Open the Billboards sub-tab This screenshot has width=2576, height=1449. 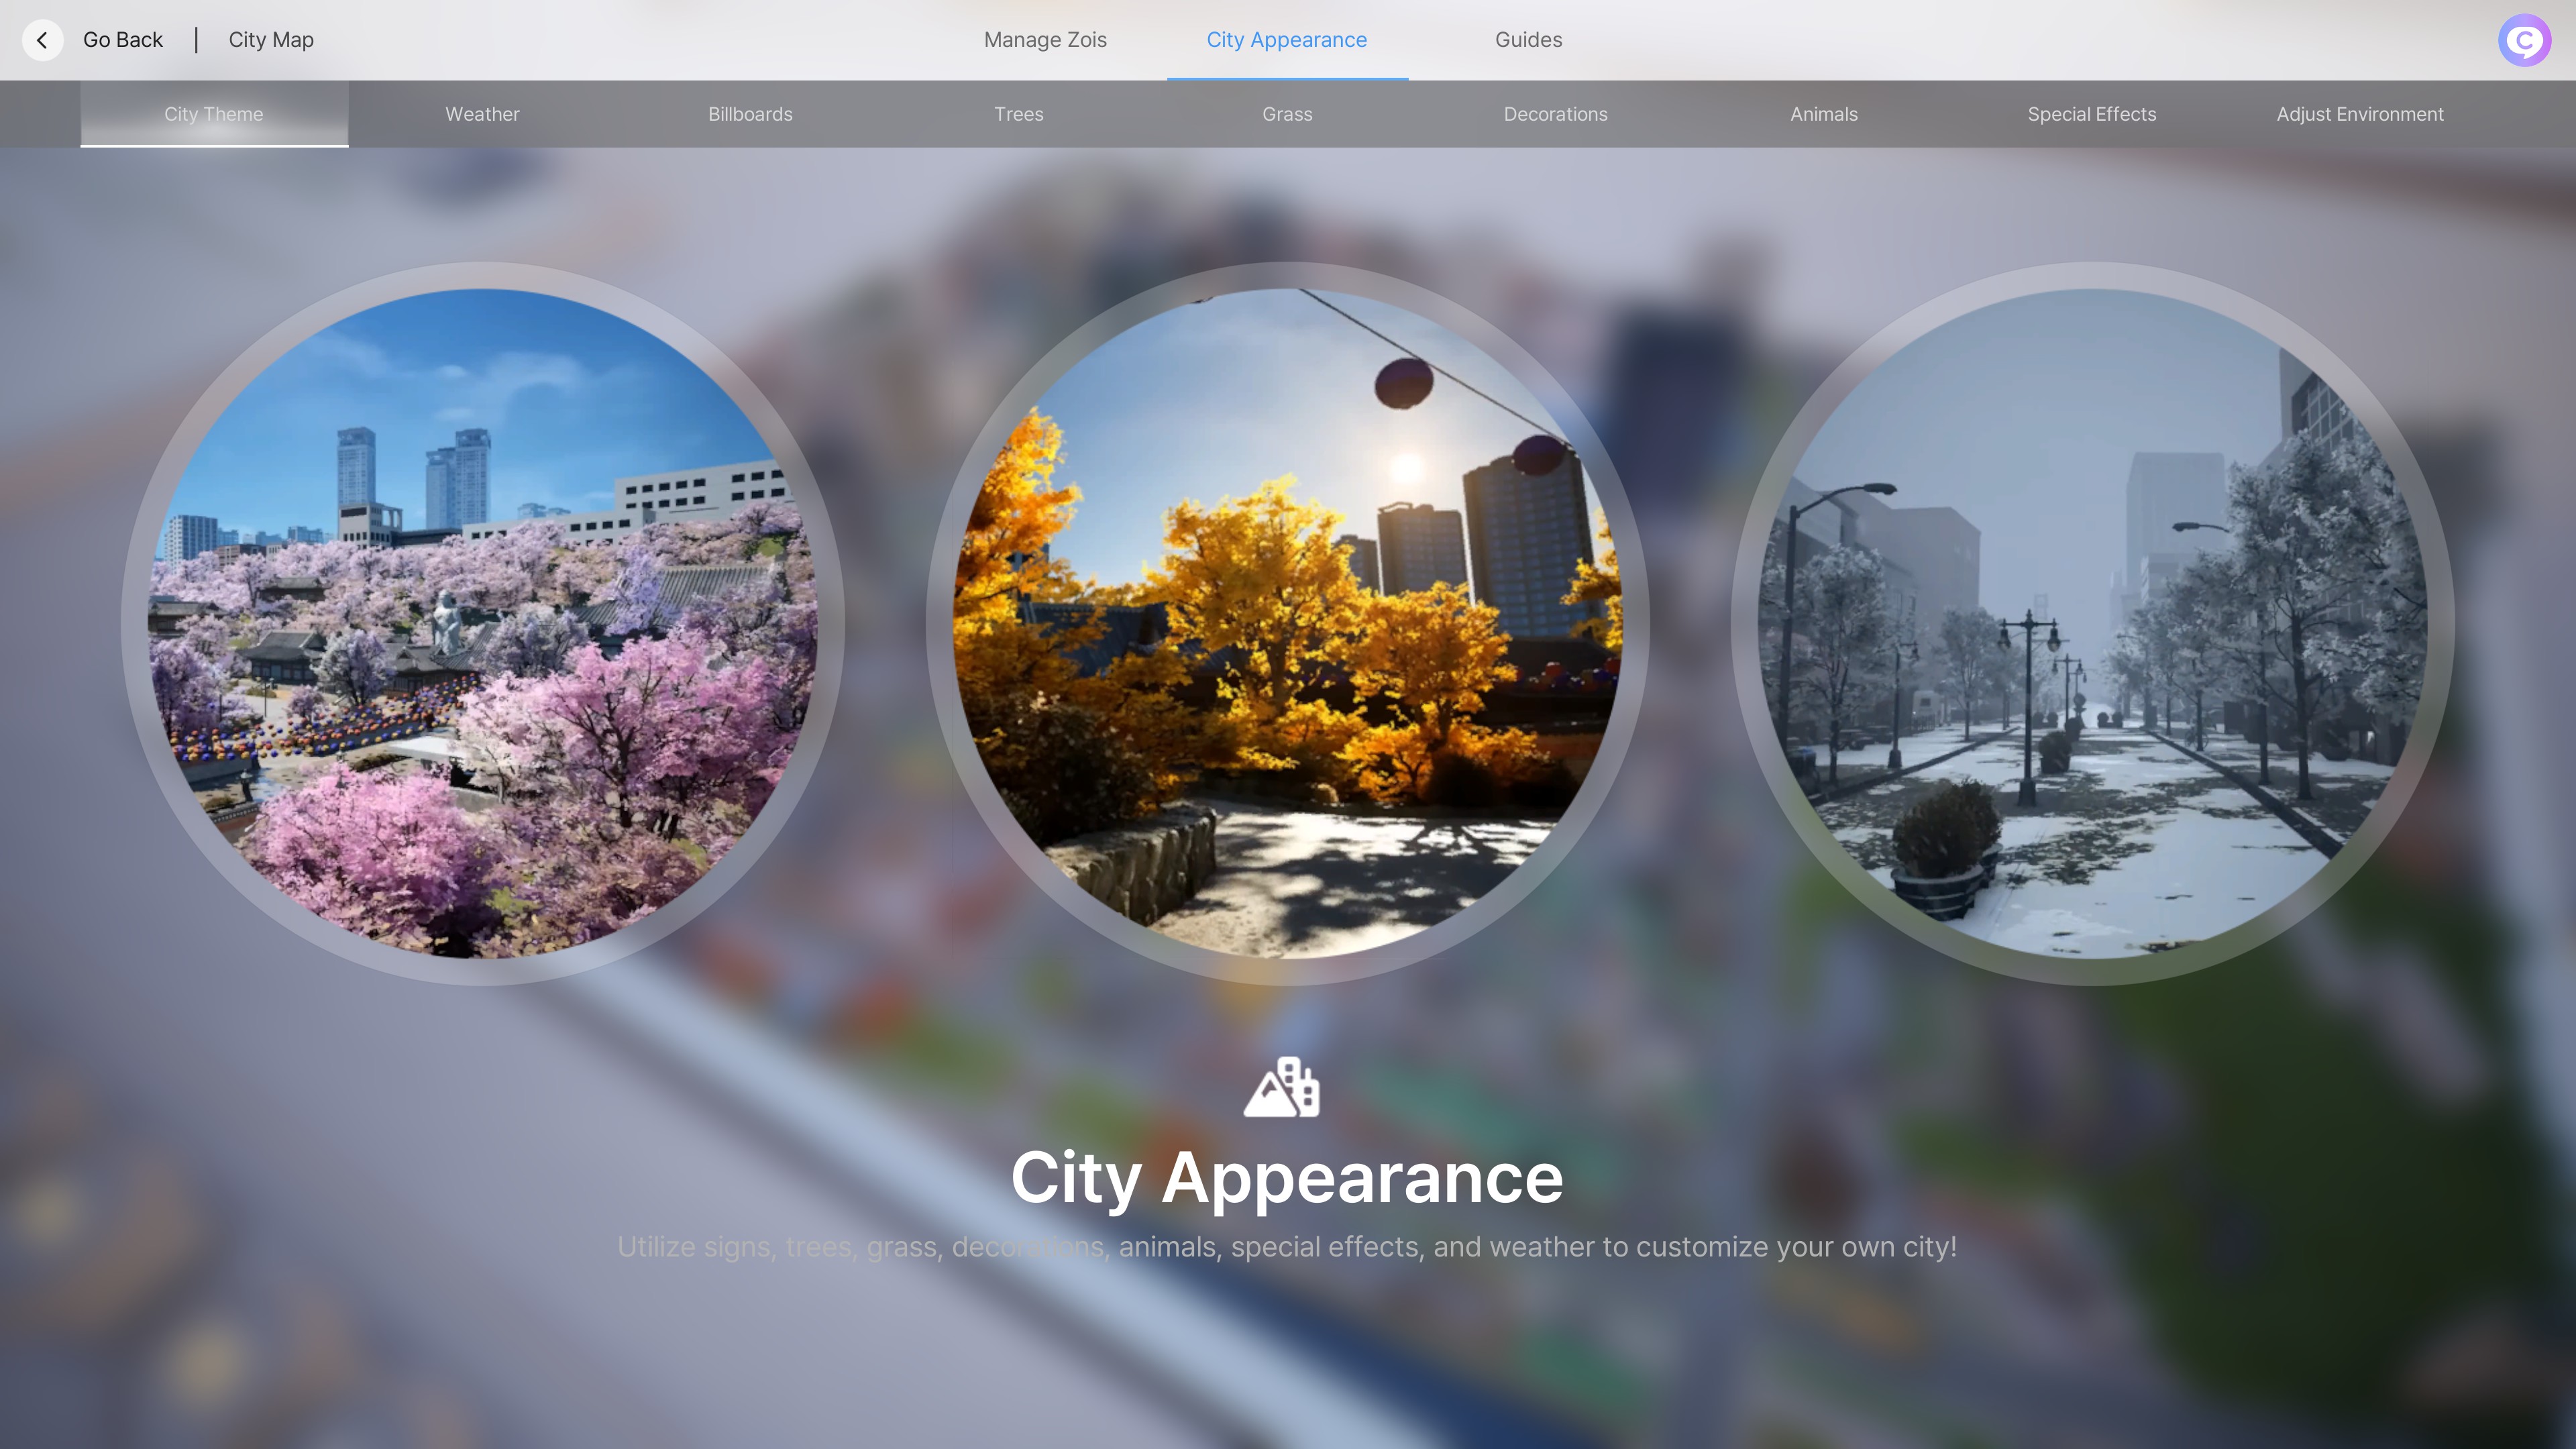click(x=750, y=114)
